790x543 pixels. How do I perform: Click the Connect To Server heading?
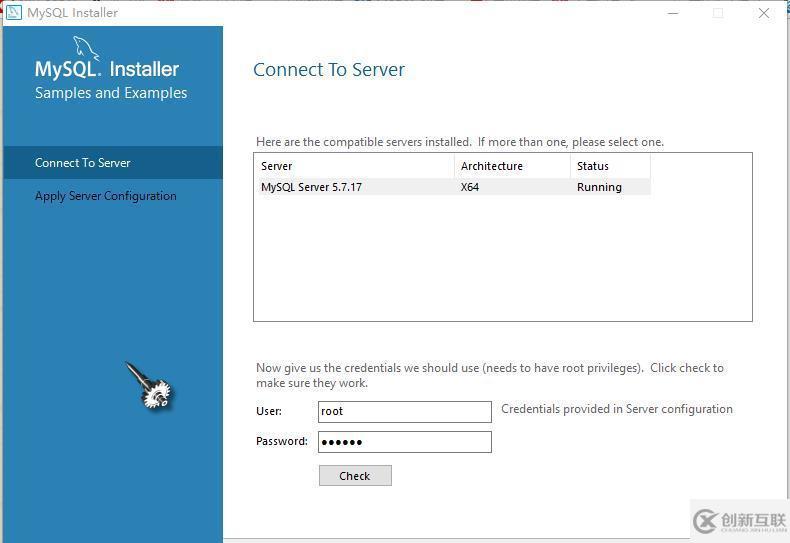tap(328, 70)
